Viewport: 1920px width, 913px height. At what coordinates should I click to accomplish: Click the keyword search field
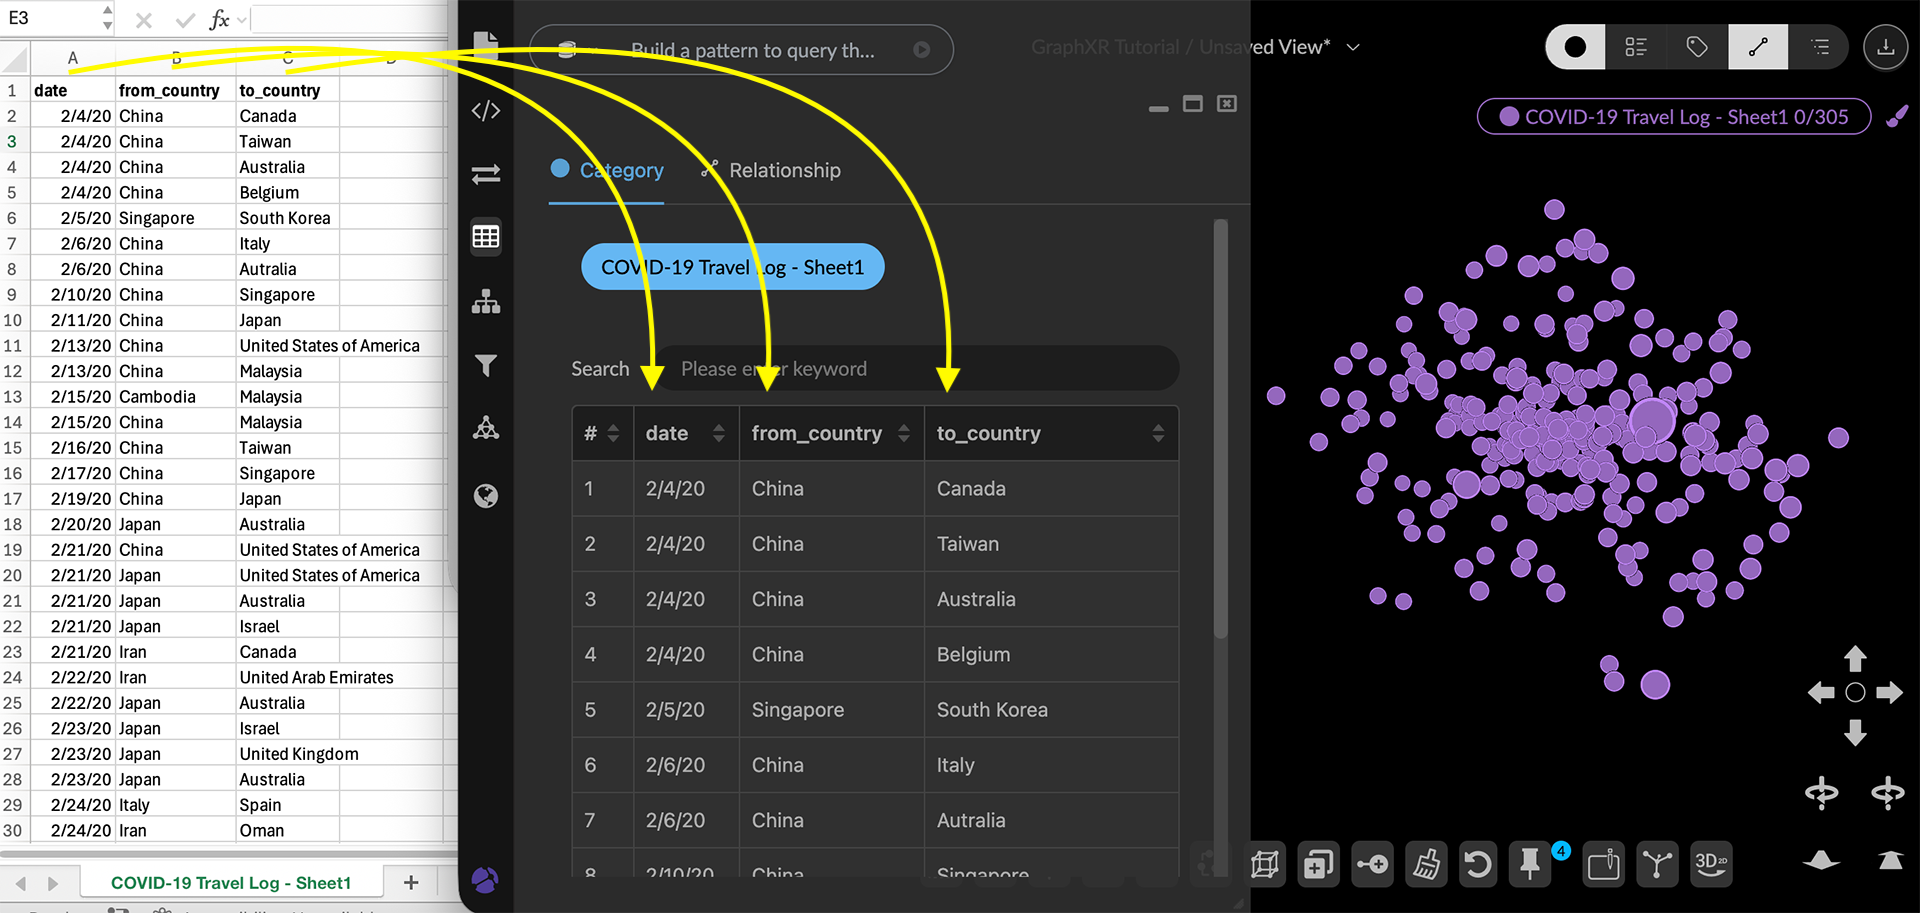click(915, 369)
